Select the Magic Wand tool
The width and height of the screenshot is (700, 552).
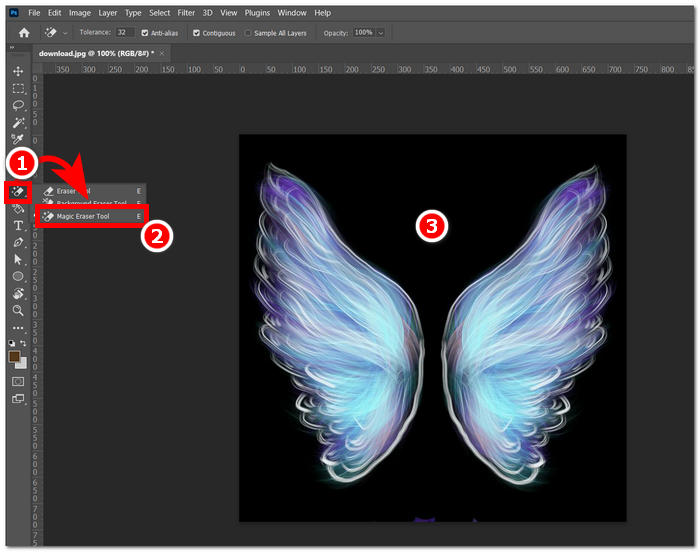click(x=18, y=122)
